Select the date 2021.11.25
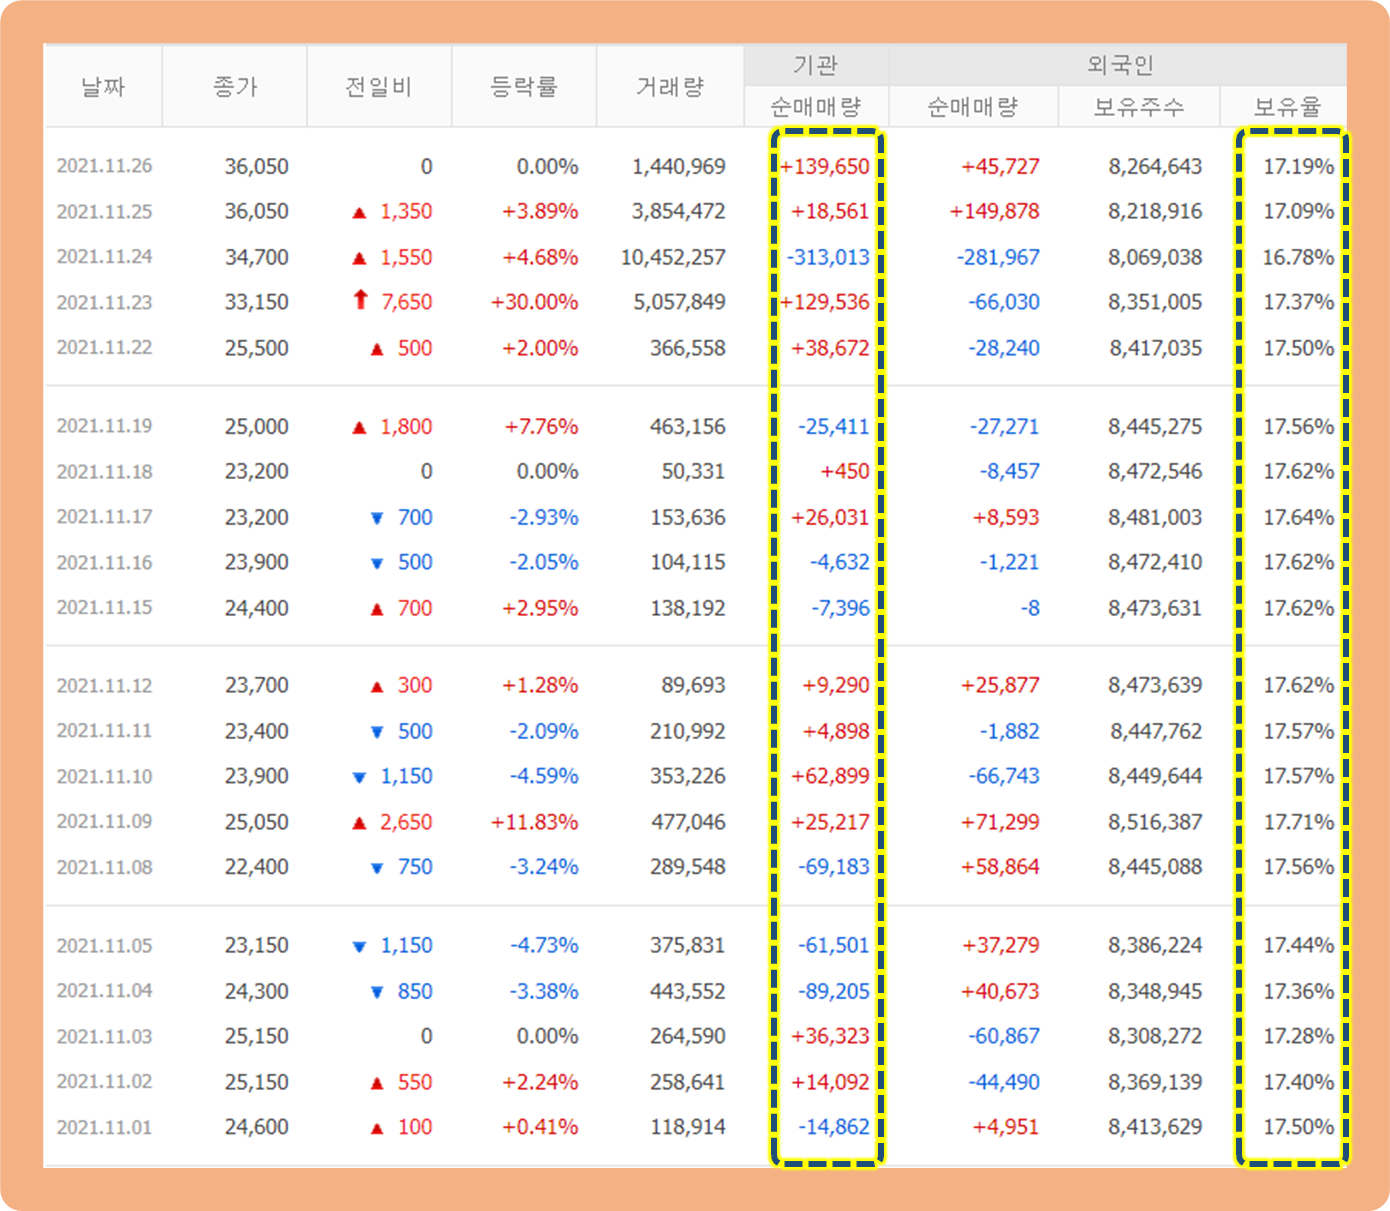 (x=105, y=212)
